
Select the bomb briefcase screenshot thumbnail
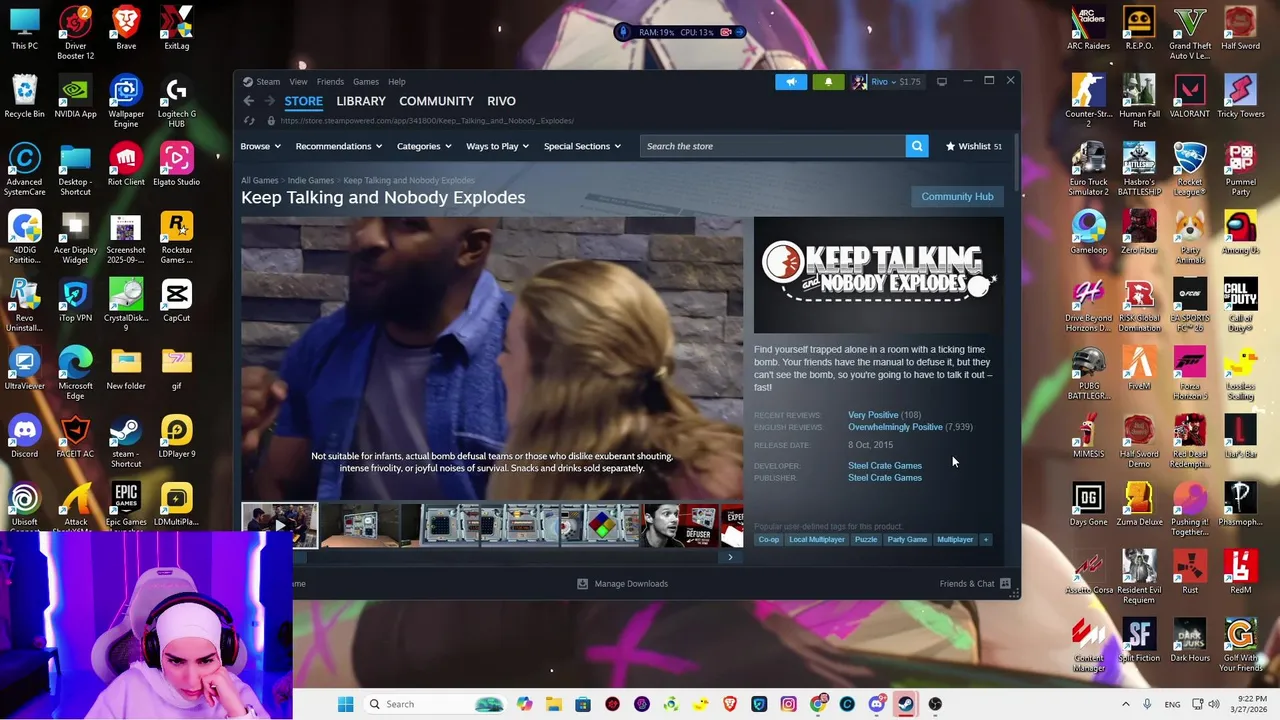(360, 526)
